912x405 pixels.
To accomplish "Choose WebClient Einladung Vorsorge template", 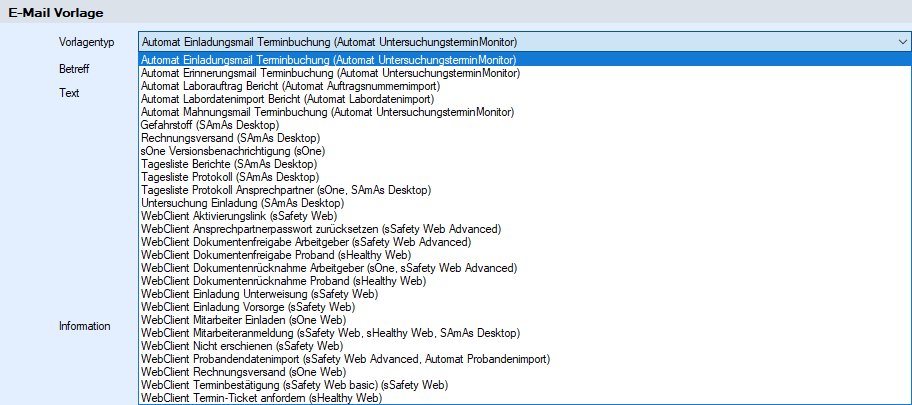I will pyautogui.click(x=525, y=307).
